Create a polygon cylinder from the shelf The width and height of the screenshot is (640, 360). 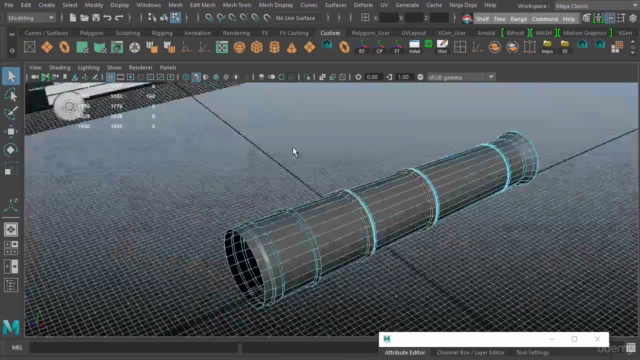[x=274, y=47]
